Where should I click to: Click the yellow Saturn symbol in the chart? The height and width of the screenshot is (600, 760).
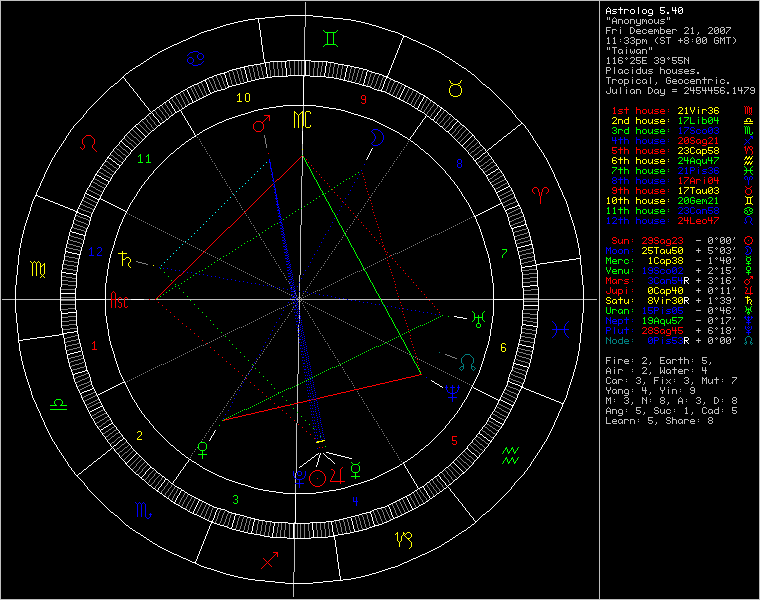[x=126, y=260]
